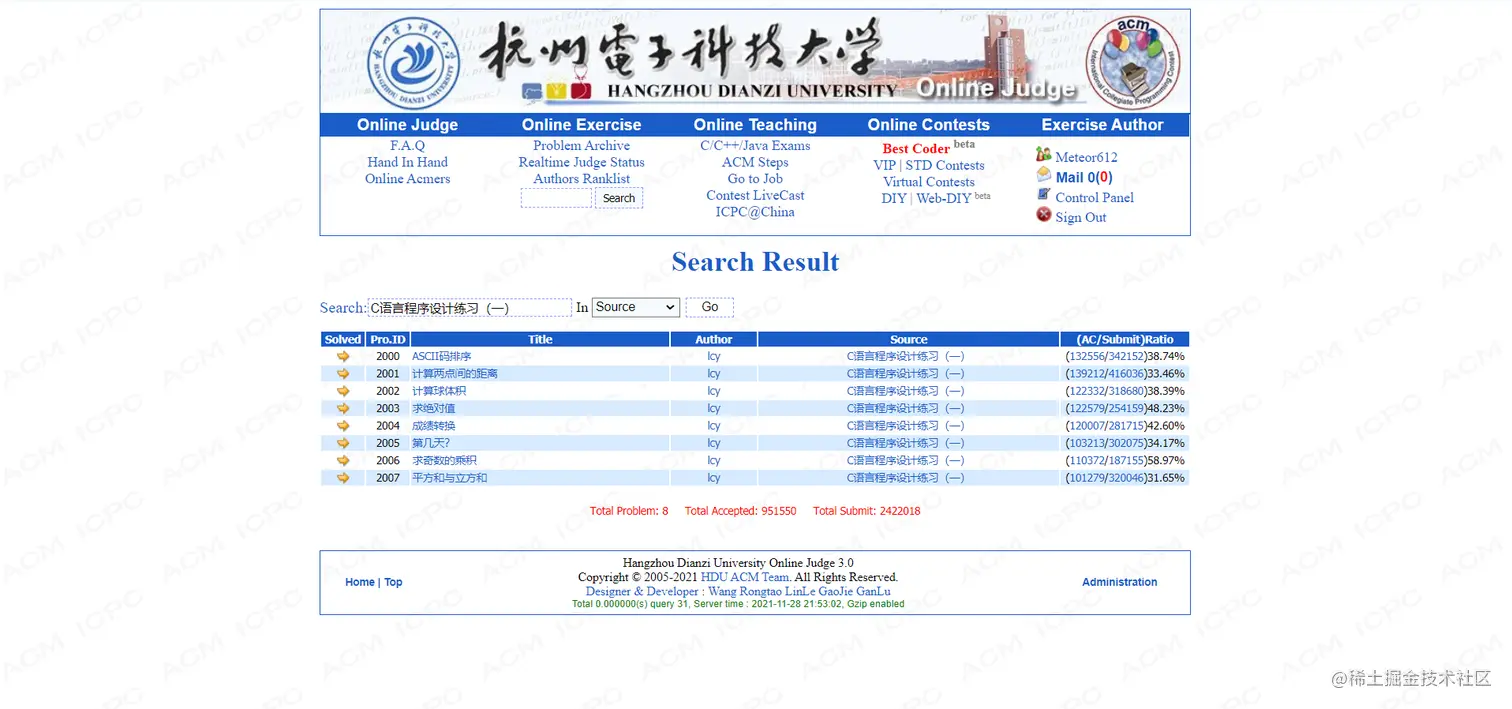
Task: Click the Administration link
Action: pyautogui.click(x=1119, y=582)
